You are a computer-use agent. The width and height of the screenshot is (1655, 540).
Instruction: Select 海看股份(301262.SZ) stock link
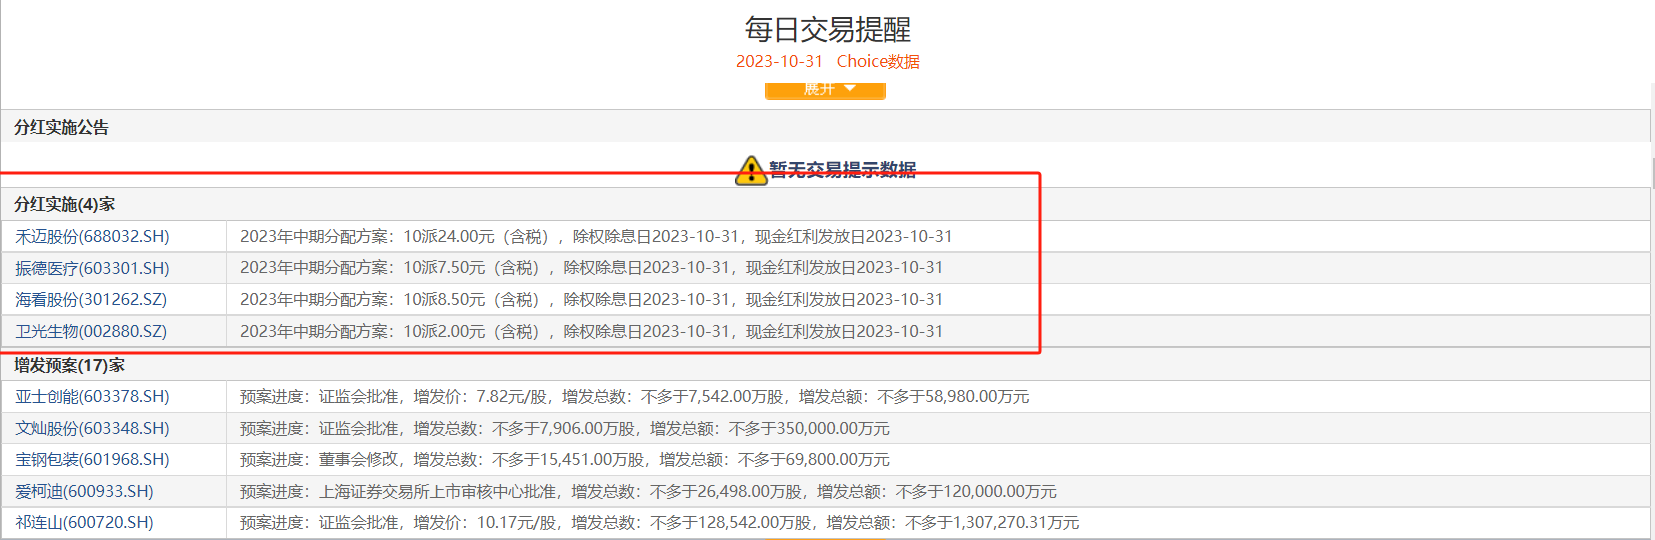[91, 300]
